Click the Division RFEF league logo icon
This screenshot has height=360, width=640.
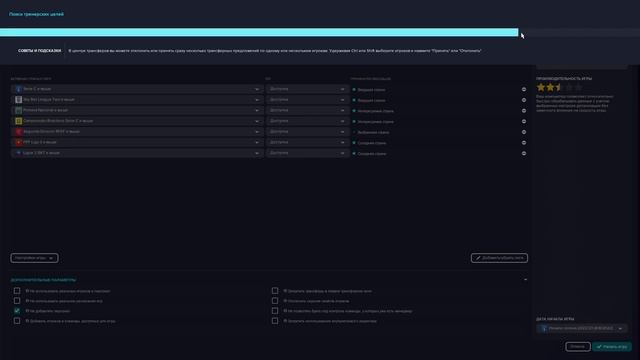[x=18, y=132]
